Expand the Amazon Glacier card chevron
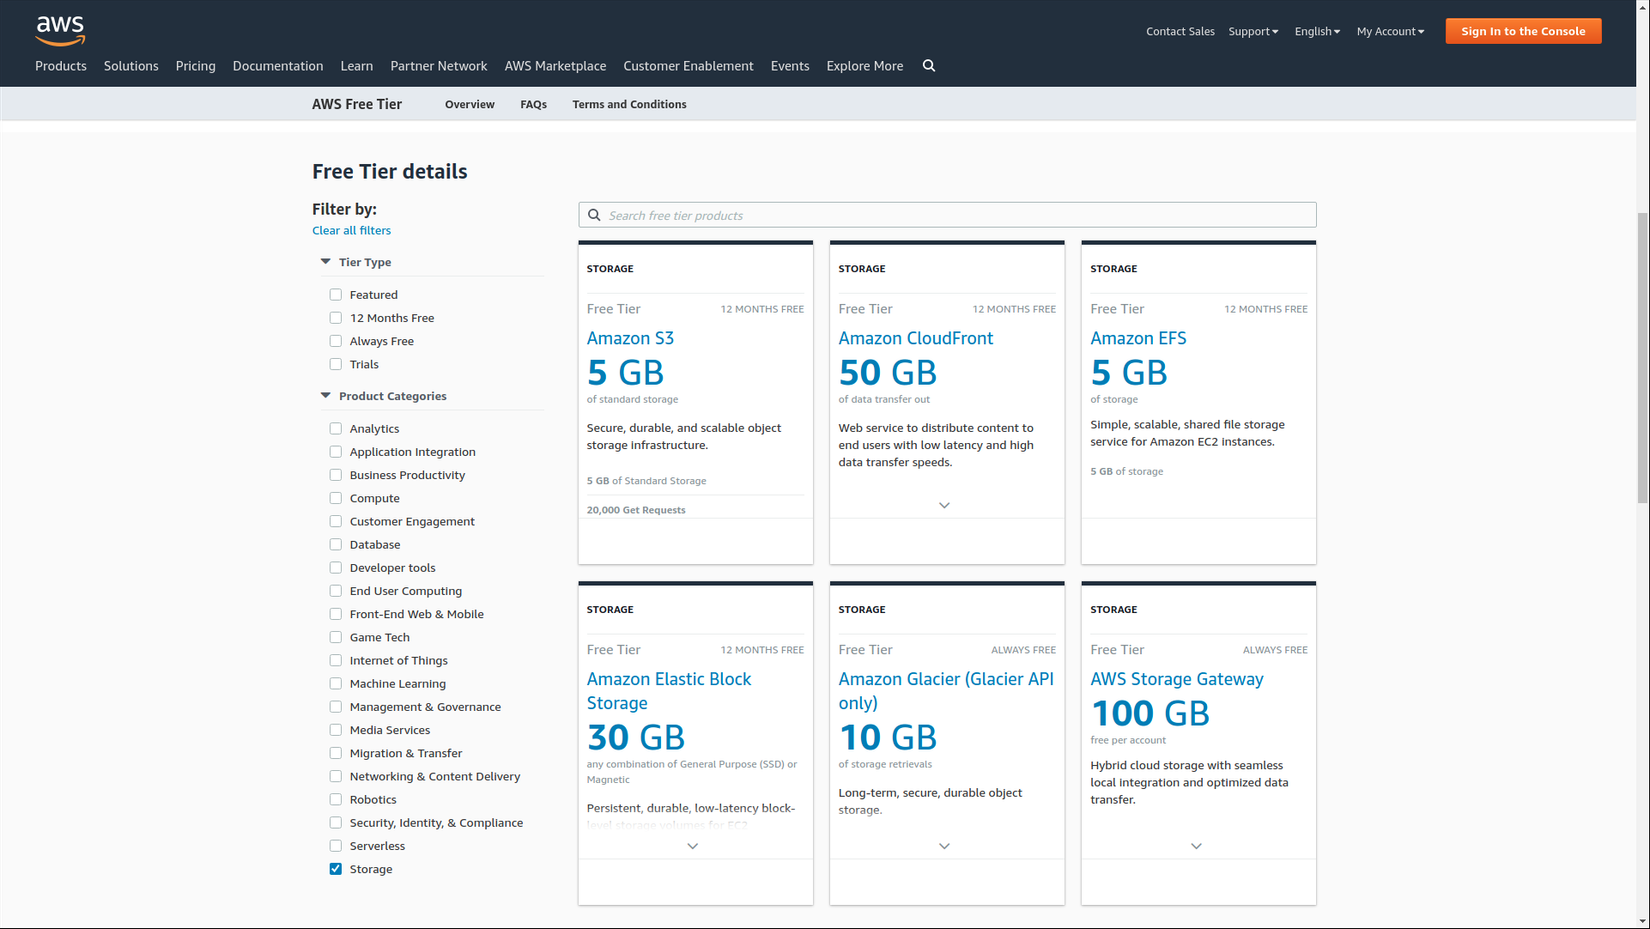 coord(944,847)
